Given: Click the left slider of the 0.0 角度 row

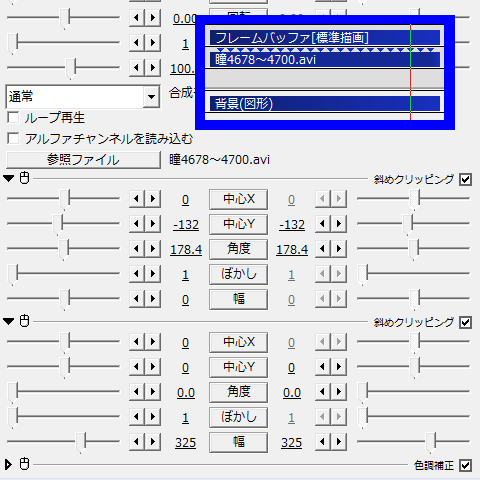Looking at the screenshot, I should 63,392.
